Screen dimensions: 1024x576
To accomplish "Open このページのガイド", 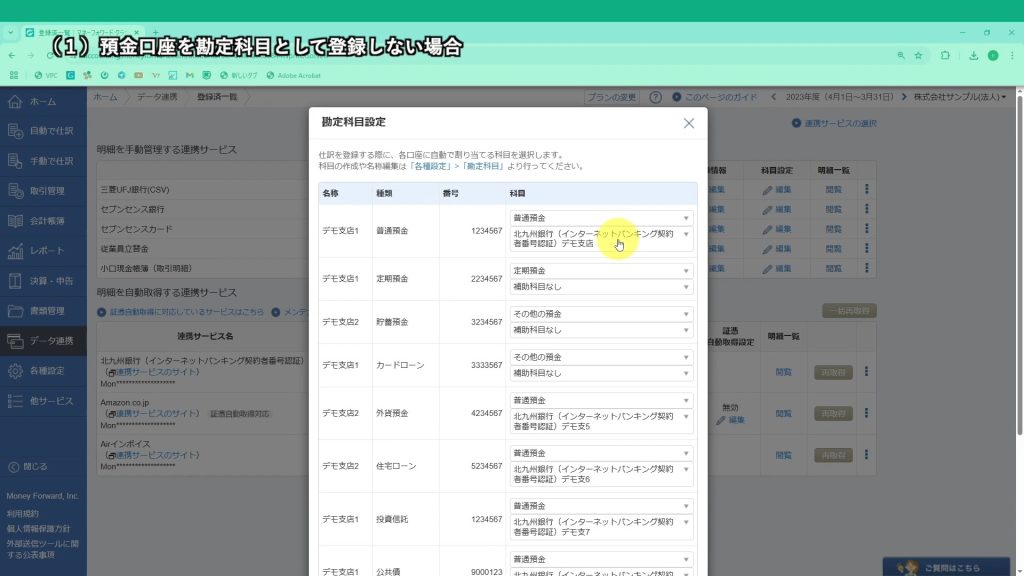I will (x=714, y=97).
